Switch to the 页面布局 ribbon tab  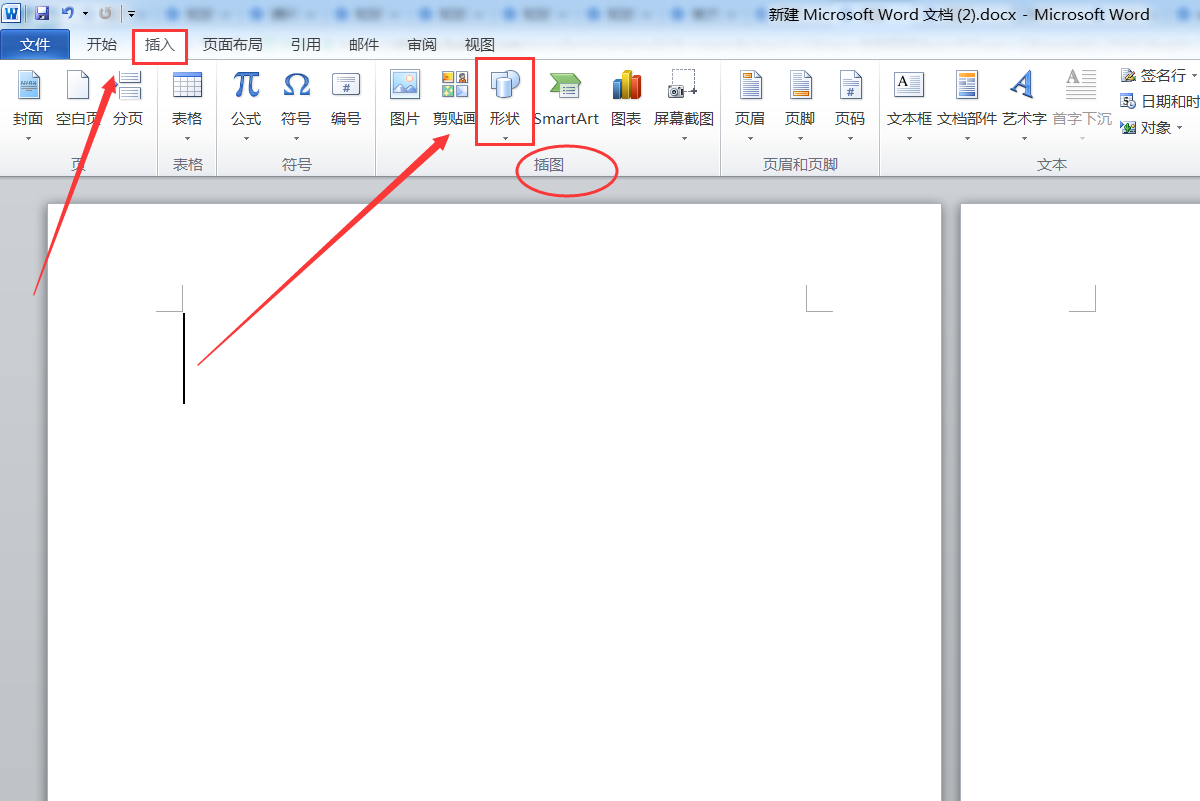(x=233, y=44)
